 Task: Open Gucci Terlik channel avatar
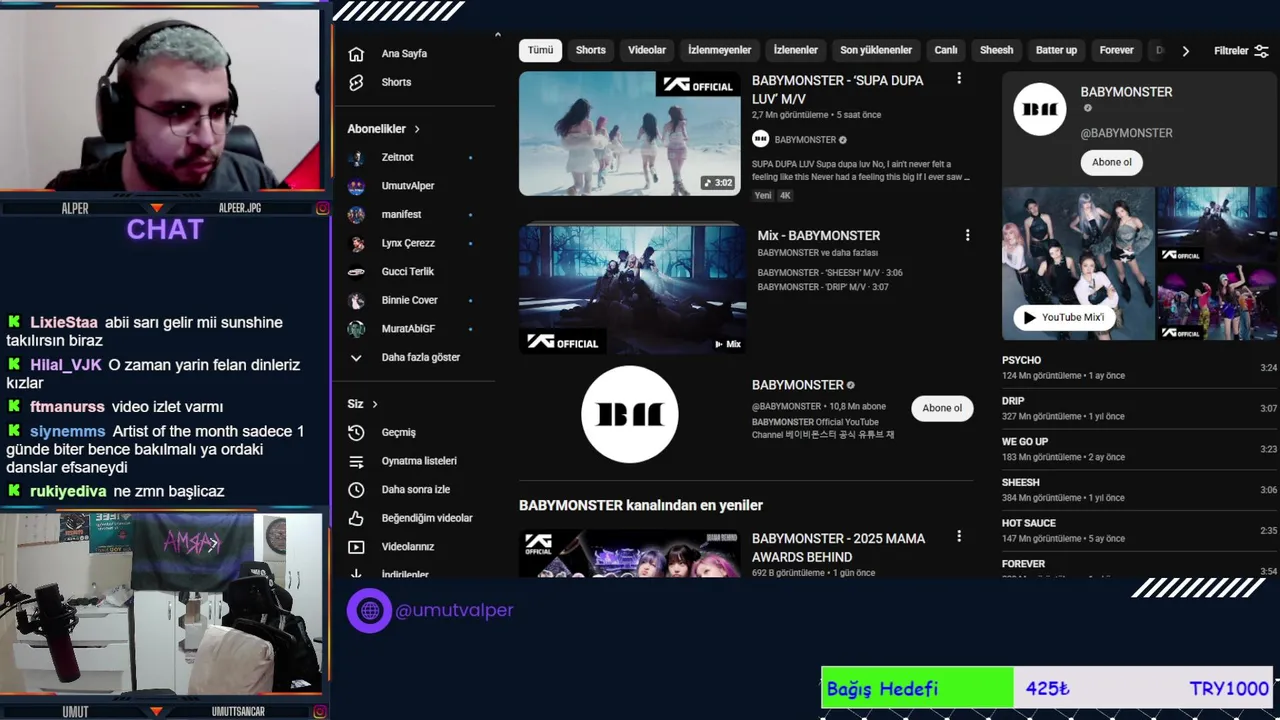(x=356, y=271)
